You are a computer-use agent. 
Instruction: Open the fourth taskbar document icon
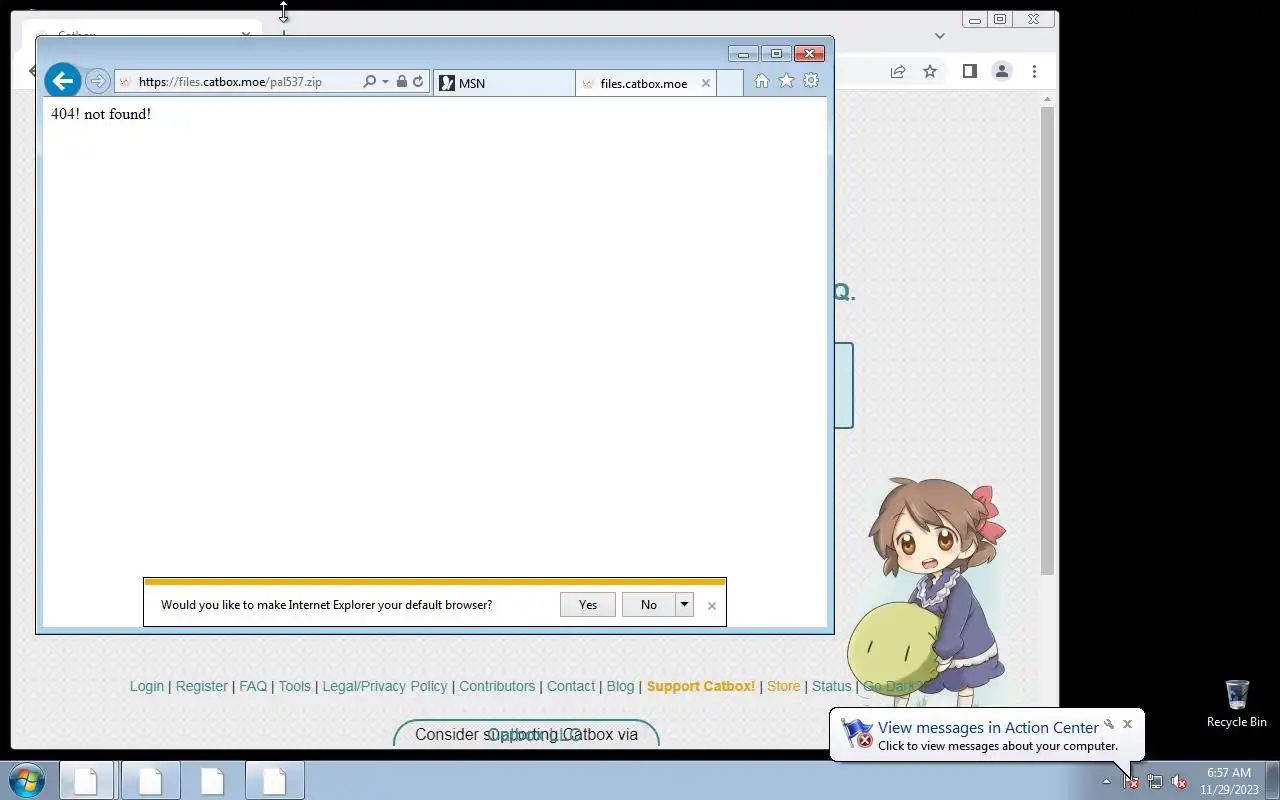coord(274,780)
